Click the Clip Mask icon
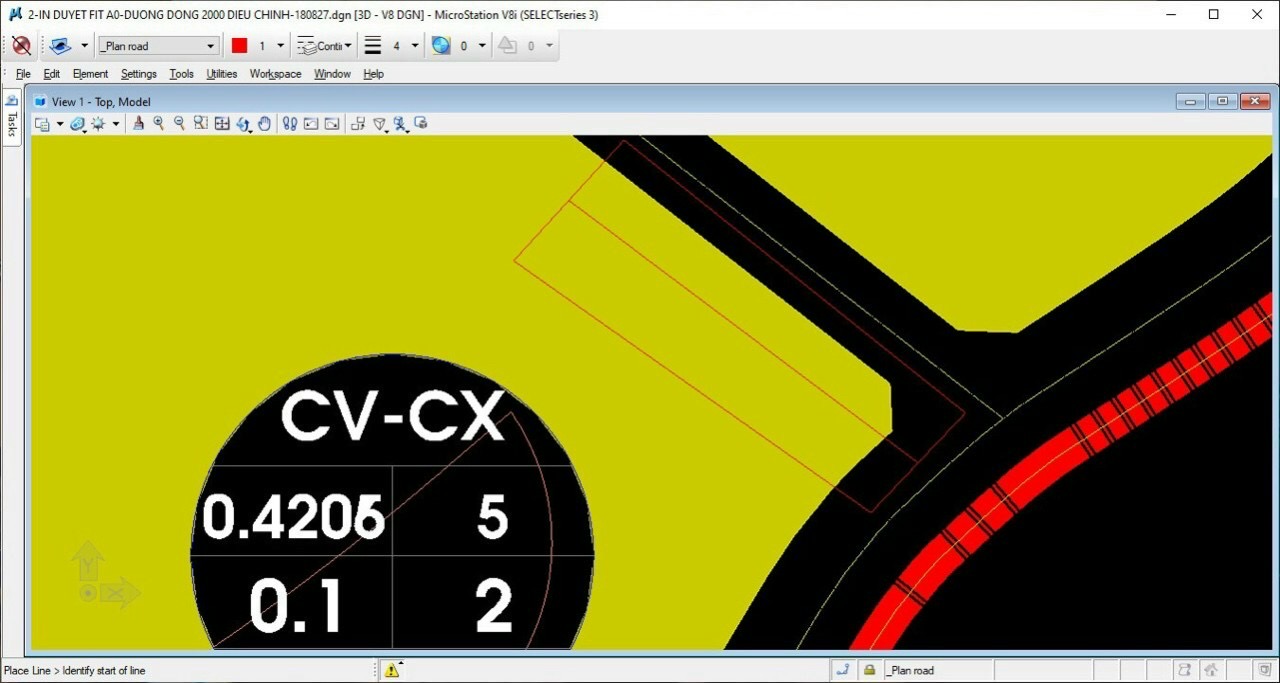 (x=421, y=124)
